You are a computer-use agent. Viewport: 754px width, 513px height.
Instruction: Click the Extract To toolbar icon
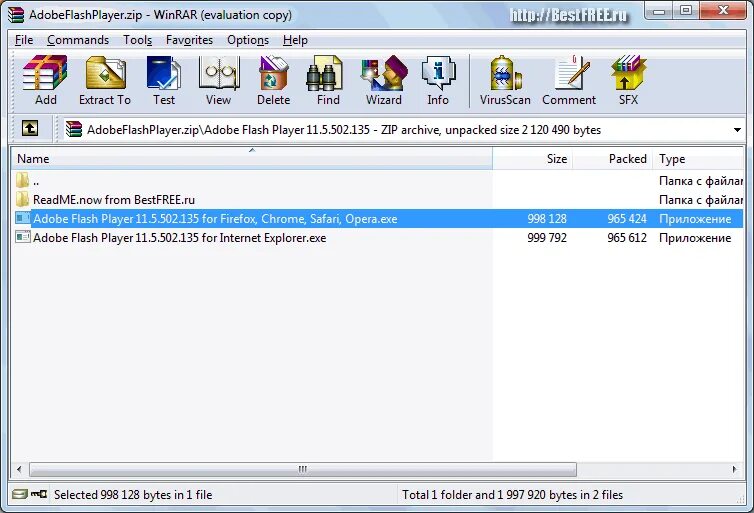coord(105,80)
